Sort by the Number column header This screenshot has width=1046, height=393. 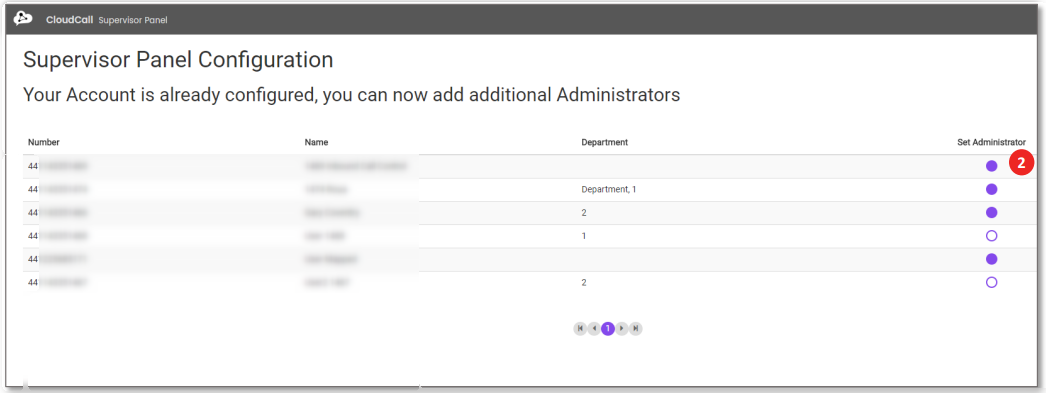pyautogui.click(x=44, y=142)
